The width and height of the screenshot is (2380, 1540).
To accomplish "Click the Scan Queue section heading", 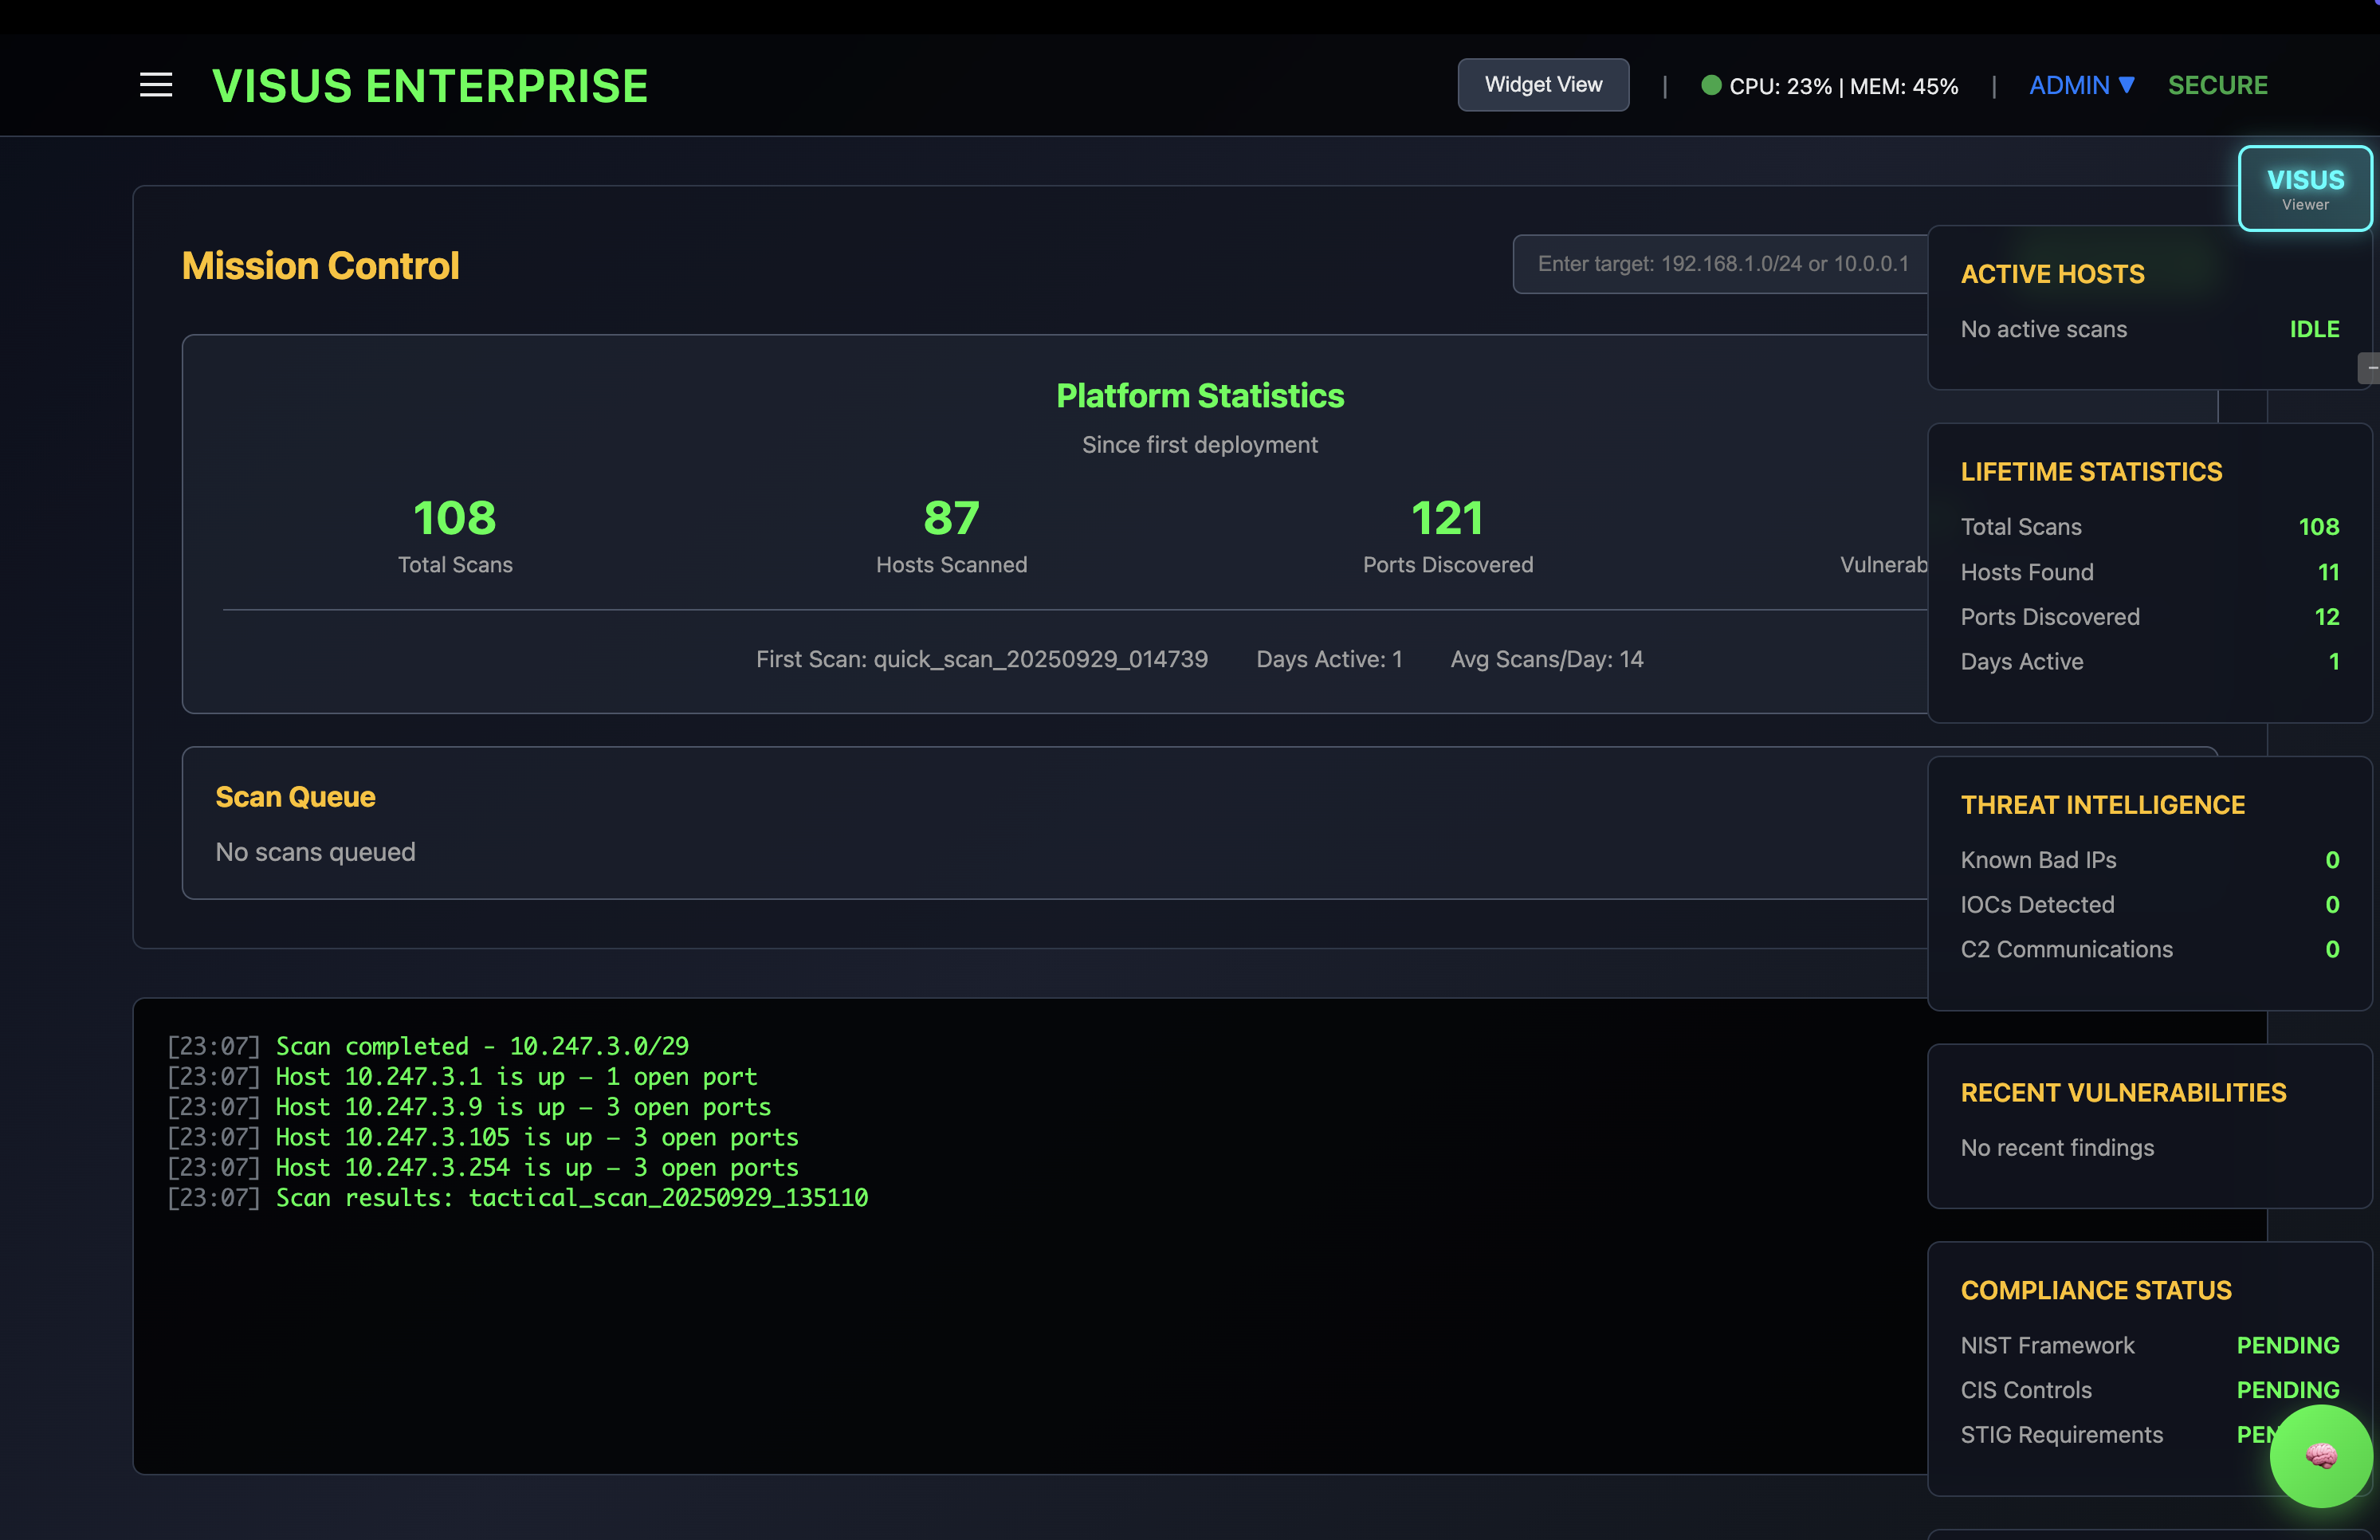I will coord(295,797).
